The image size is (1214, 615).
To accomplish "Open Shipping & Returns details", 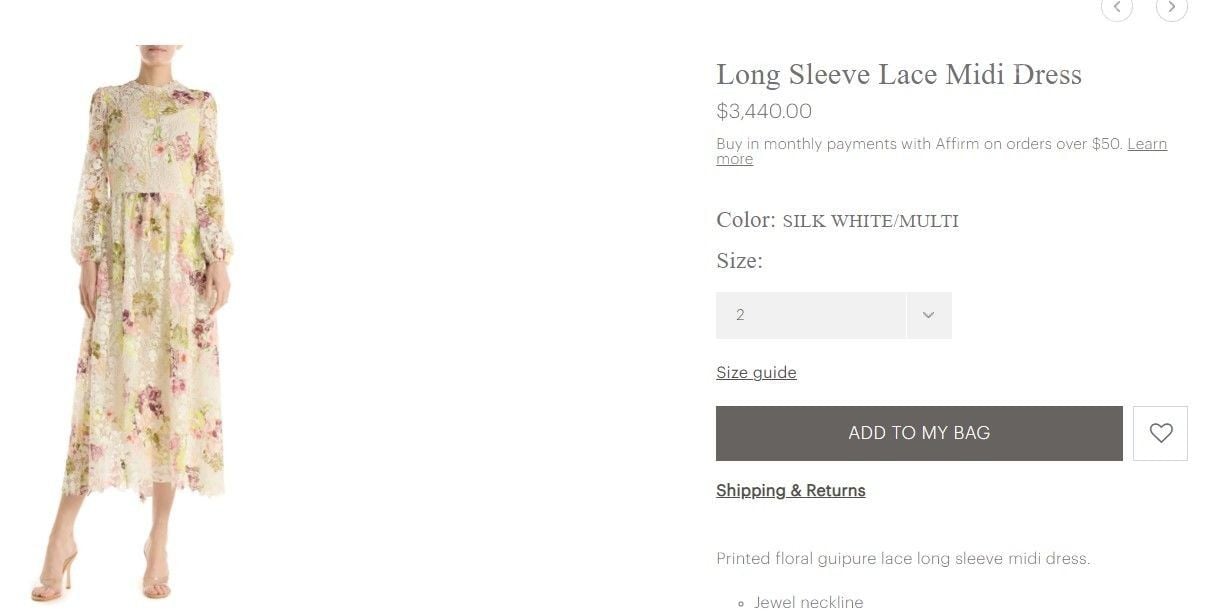I will click(x=790, y=490).
